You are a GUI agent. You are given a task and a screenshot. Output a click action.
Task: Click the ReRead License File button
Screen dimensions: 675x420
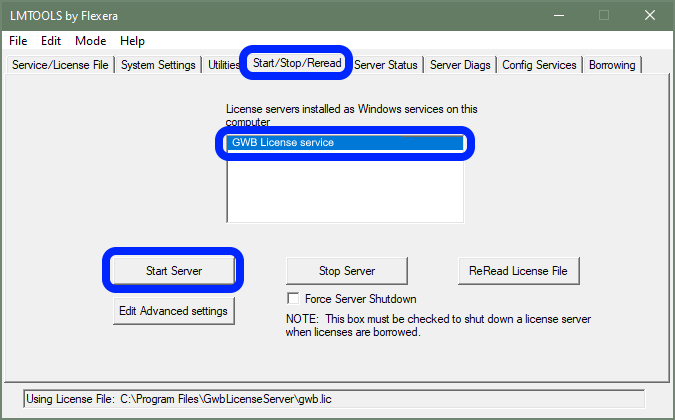pyautogui.click(x=518, y=271)
